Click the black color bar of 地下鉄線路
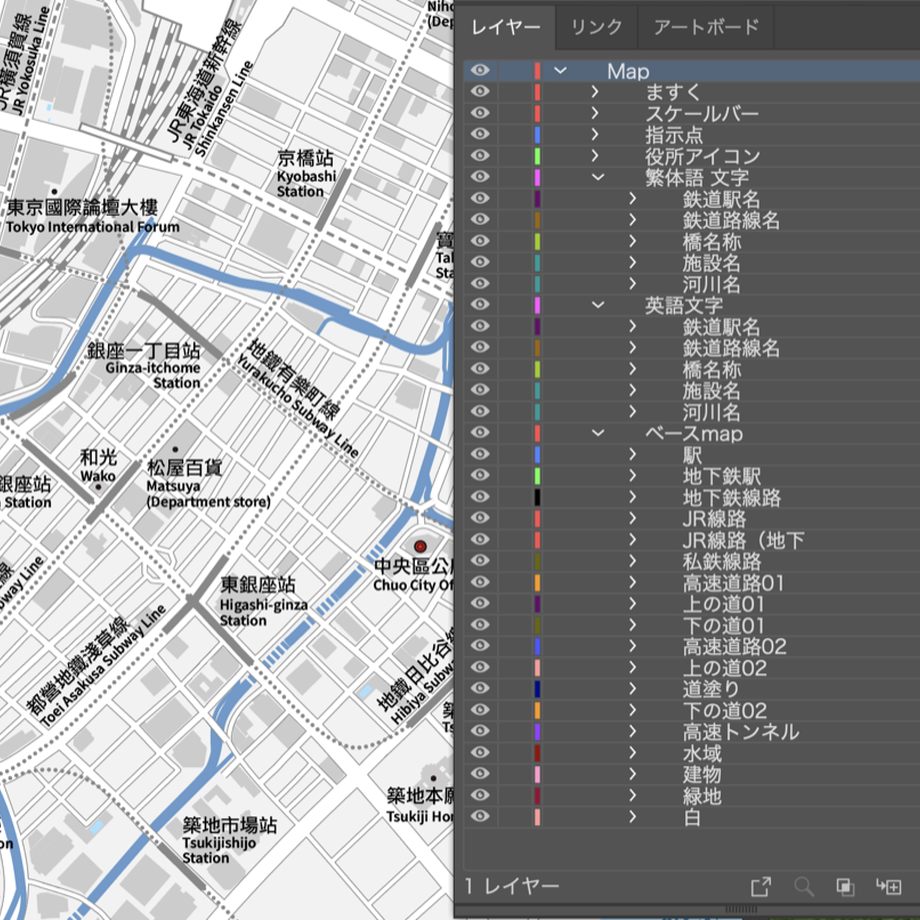The image size is (920, 920). [537, 497]
